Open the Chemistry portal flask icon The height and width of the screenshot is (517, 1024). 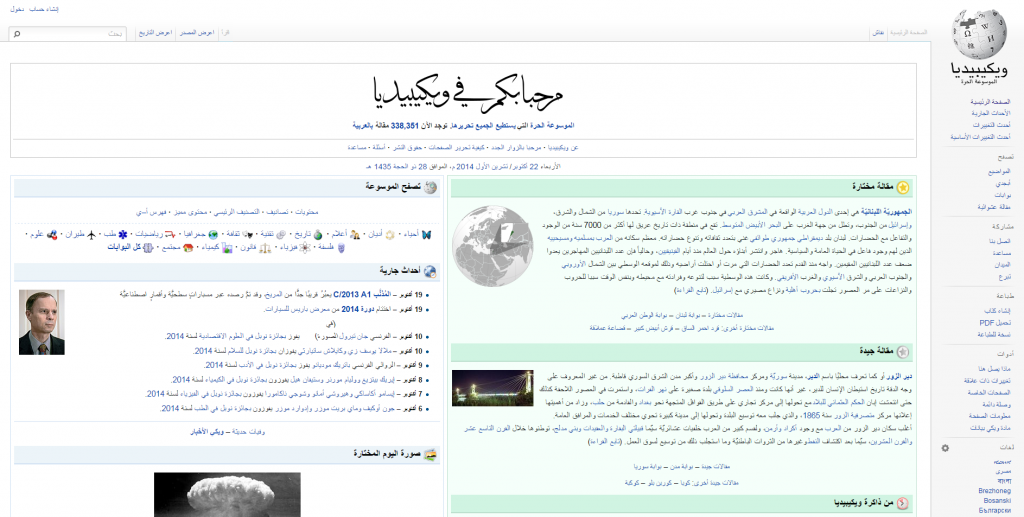[x=227, y=248]
